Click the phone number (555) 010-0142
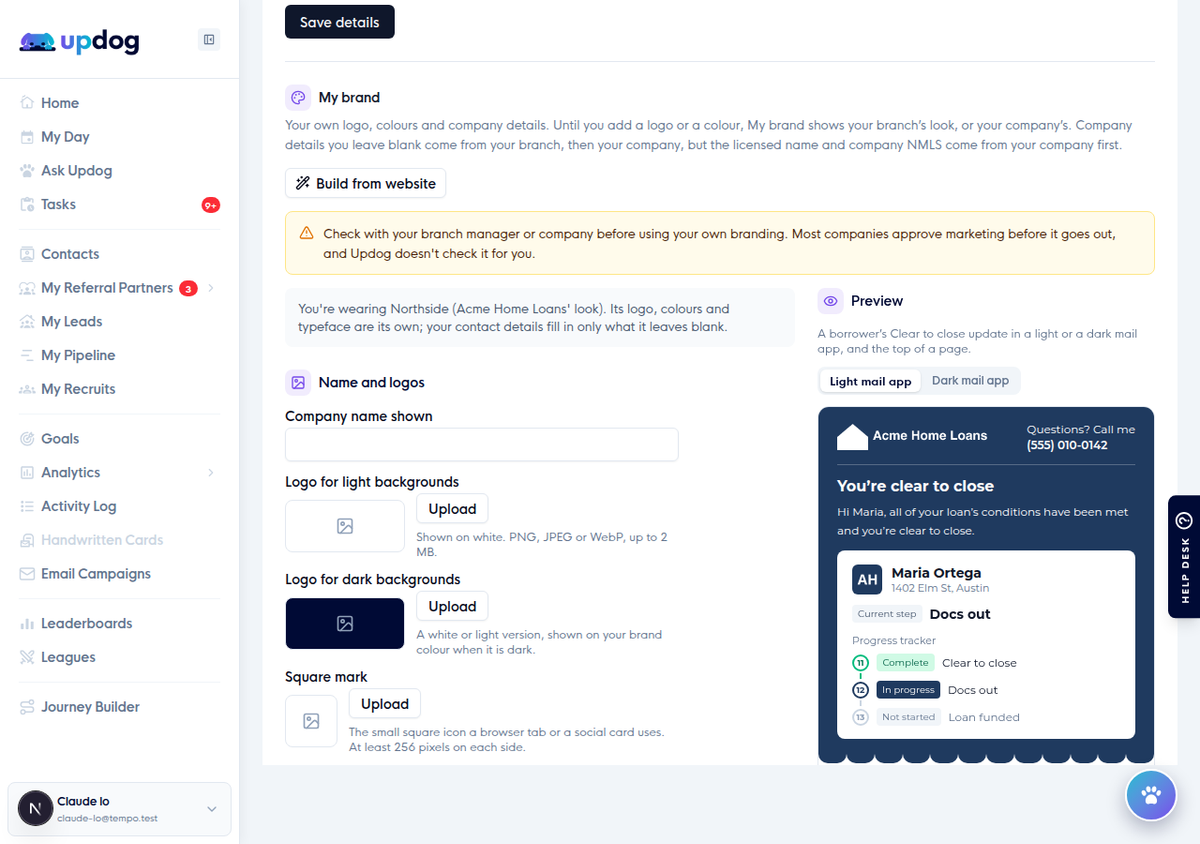Screen dimensions: 1200x844 coord(1067,445)
